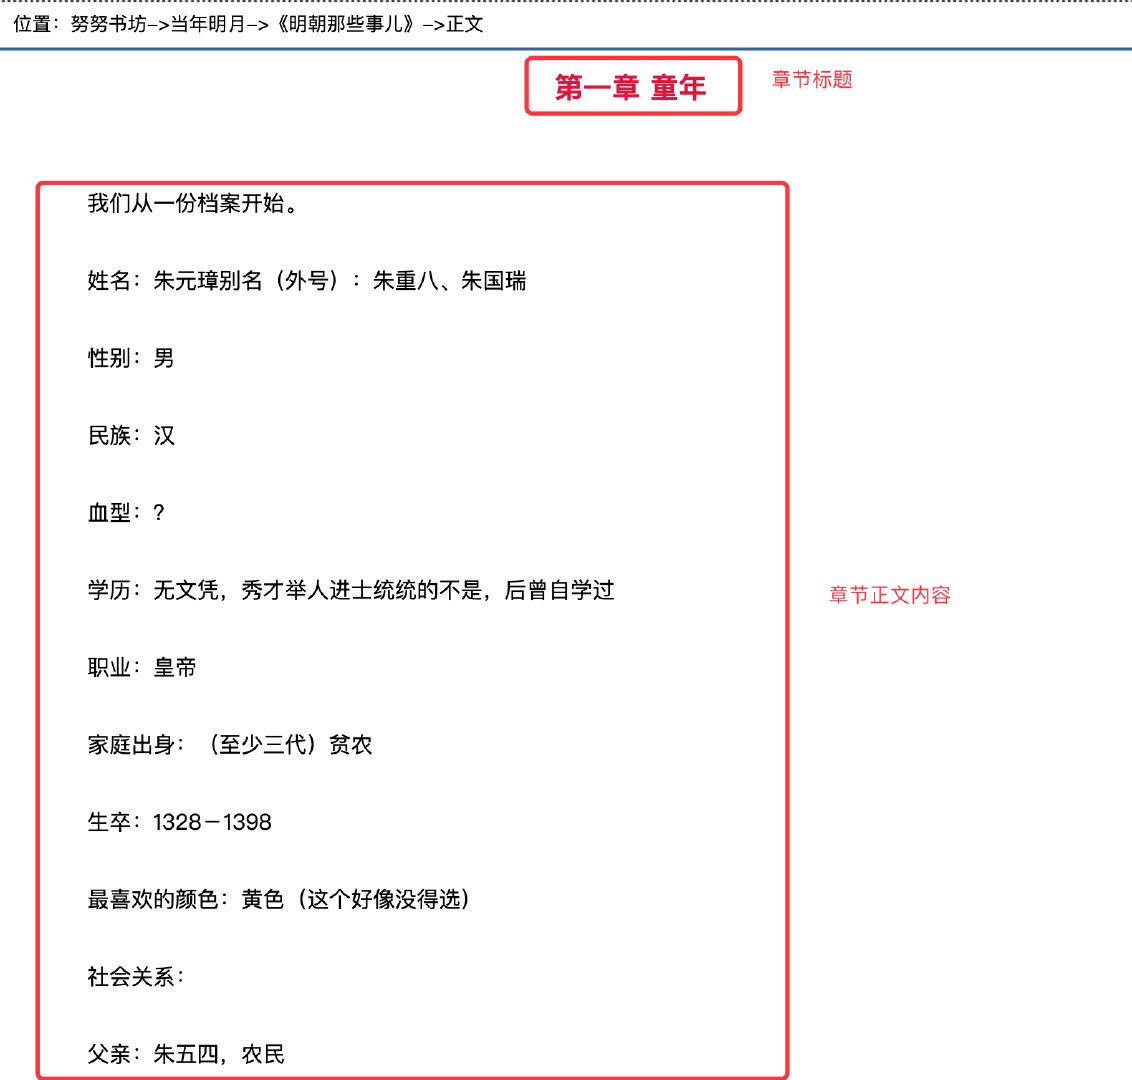This screenshot has height=1080, width=1132.
Task: Click the line 职业：皇帝
Action: point(142,668)
